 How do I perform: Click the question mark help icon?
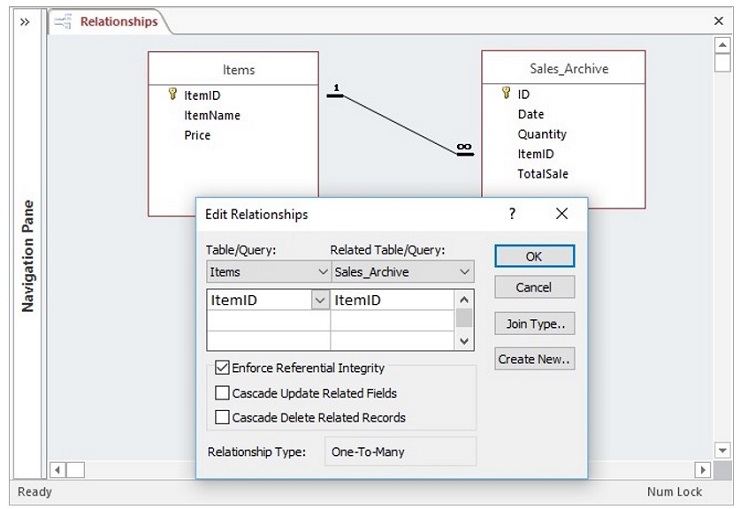coord(512,214)
